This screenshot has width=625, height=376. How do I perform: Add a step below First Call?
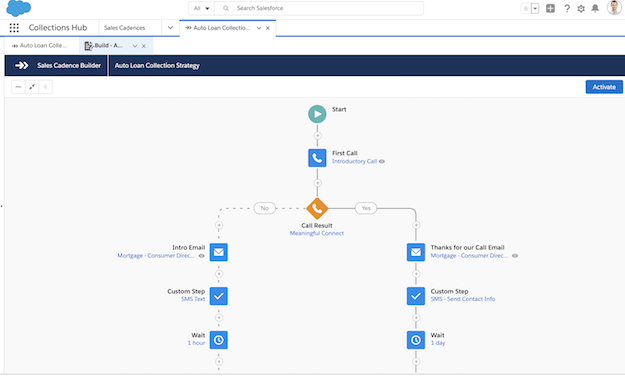tap(317, 183)
